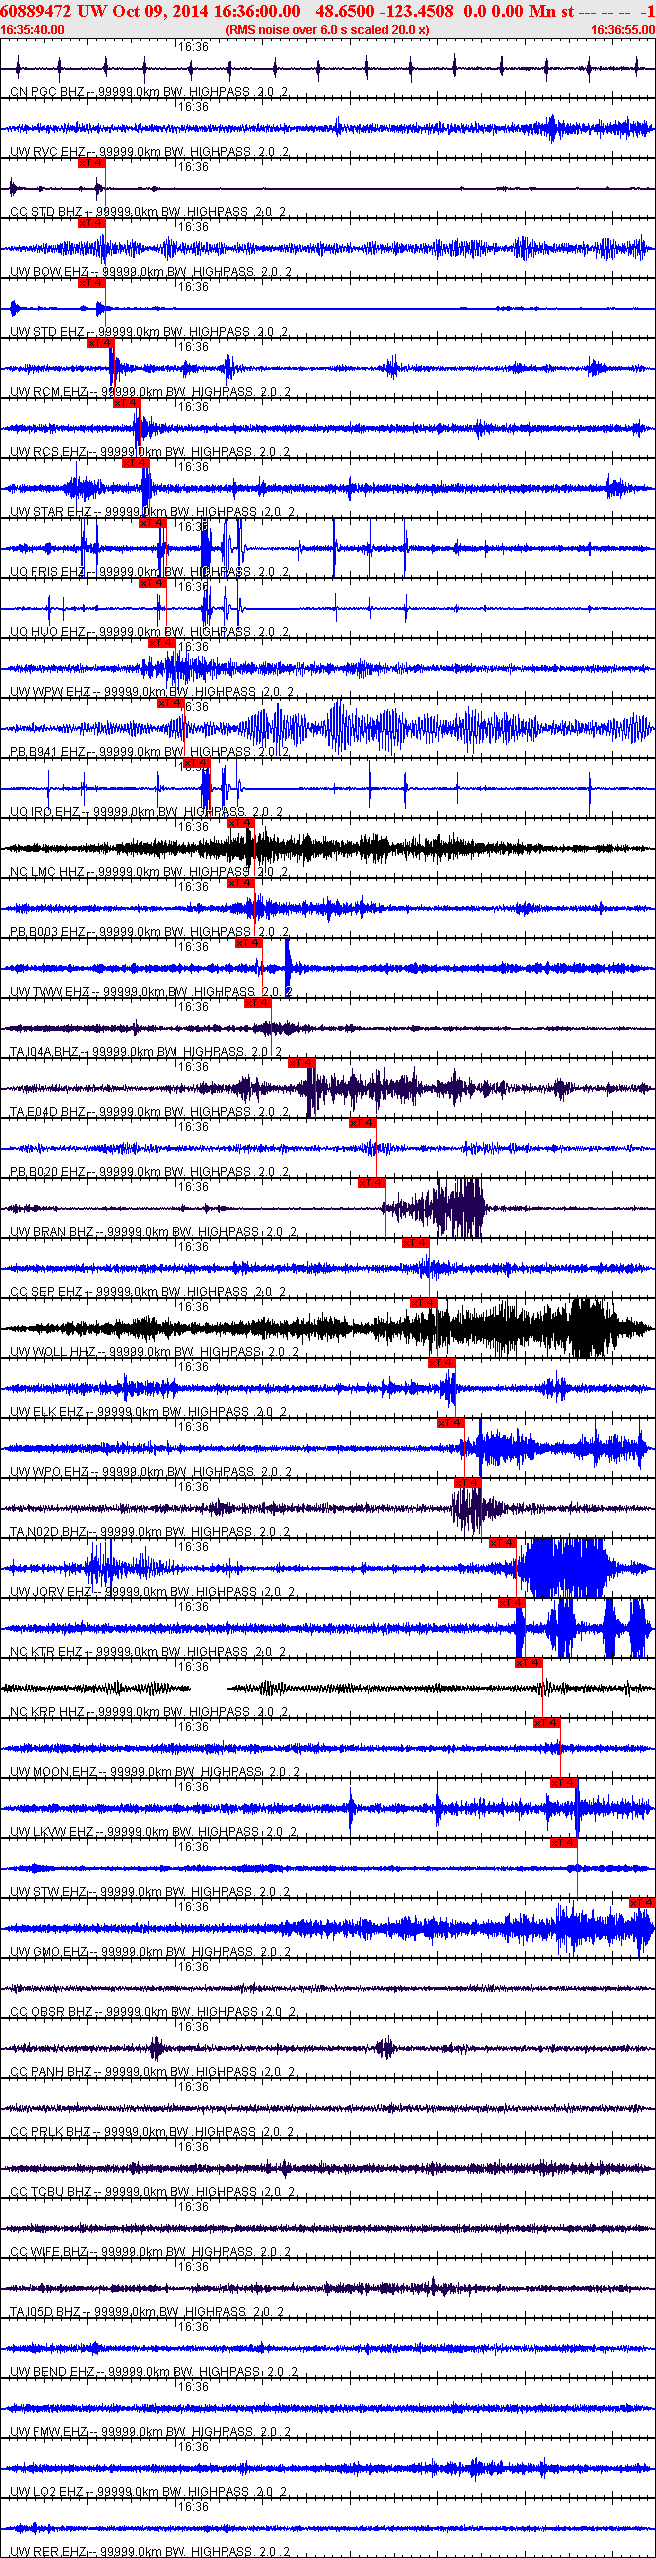
Task: Click the red pick marker on UW JORV trace
Action: [503, 1543]
